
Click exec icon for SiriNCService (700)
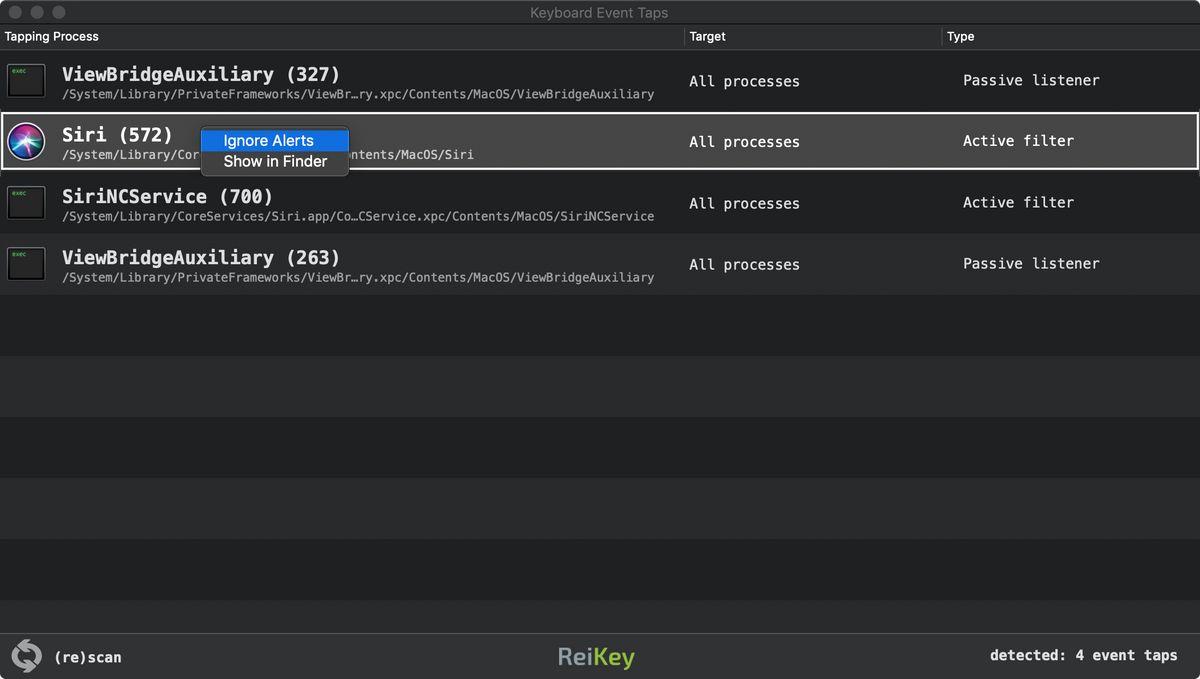coord(26,203)
